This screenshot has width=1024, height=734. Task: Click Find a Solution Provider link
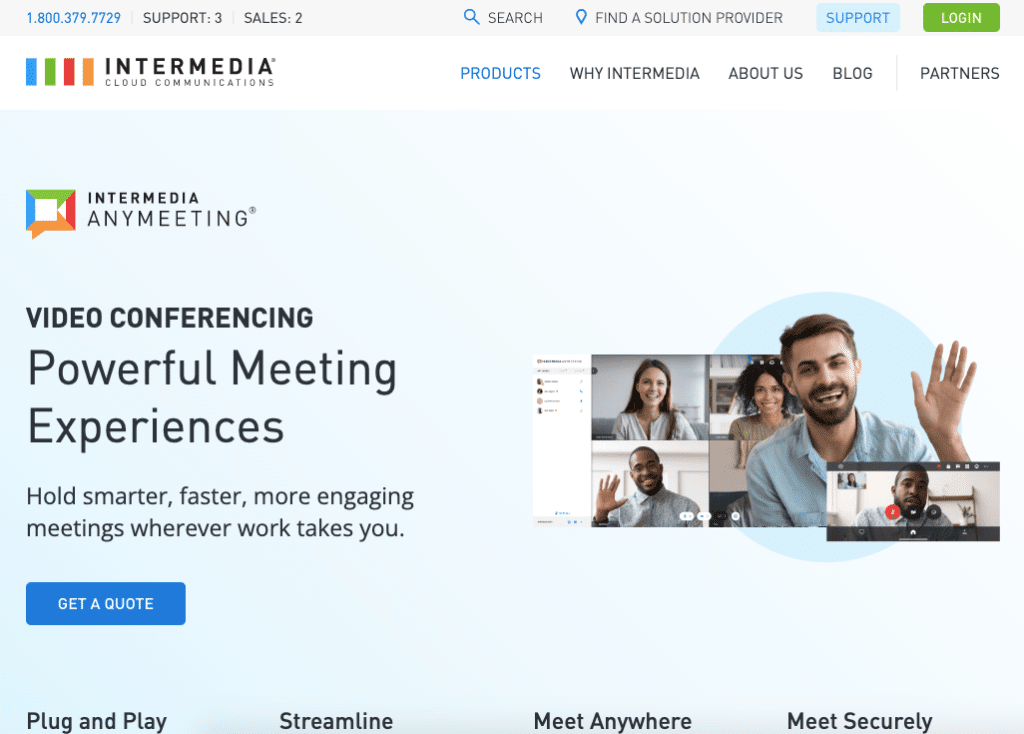click(688, 18)
